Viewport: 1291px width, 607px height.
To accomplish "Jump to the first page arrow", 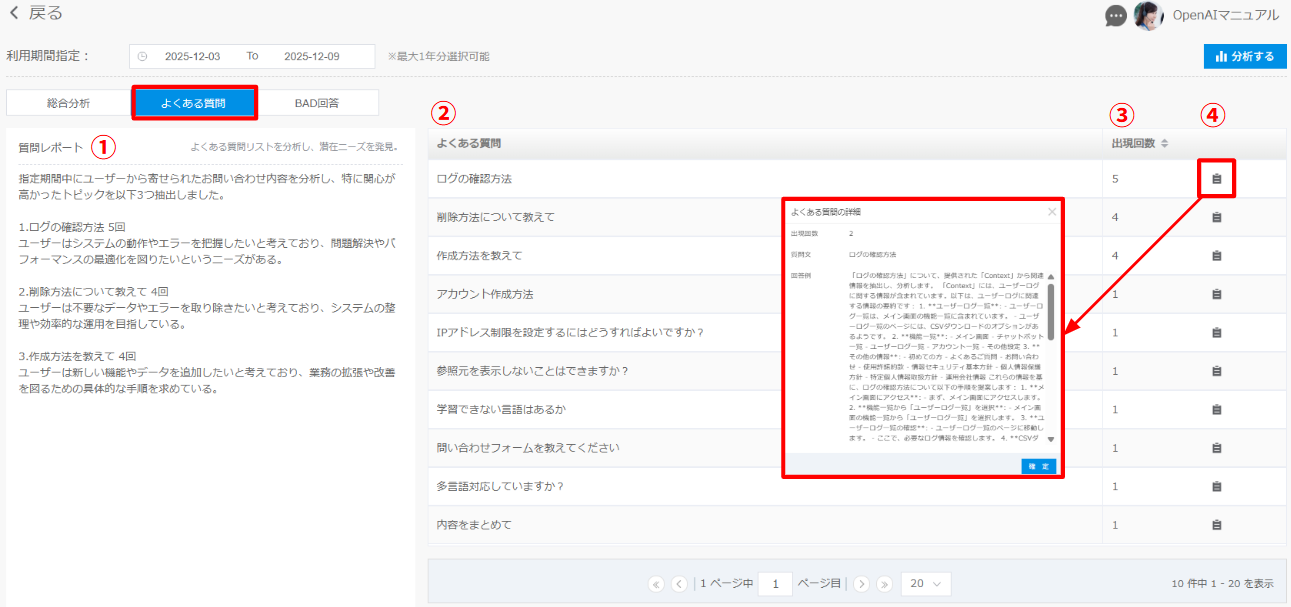I will point(657,584).
